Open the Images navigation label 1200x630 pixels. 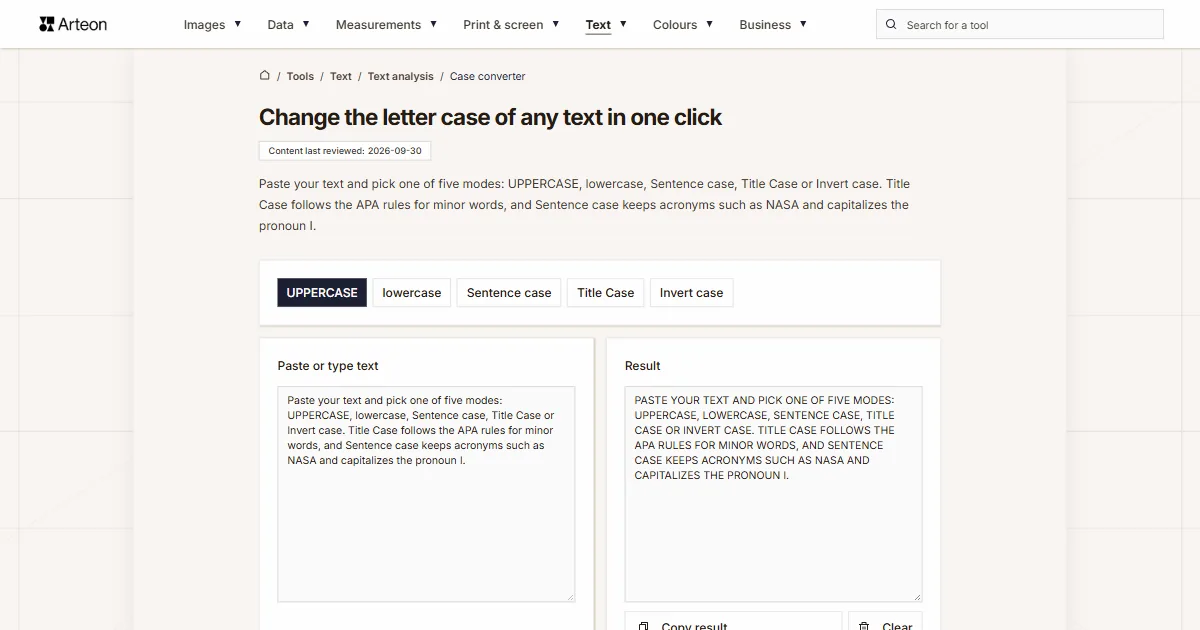pos(204,25)
